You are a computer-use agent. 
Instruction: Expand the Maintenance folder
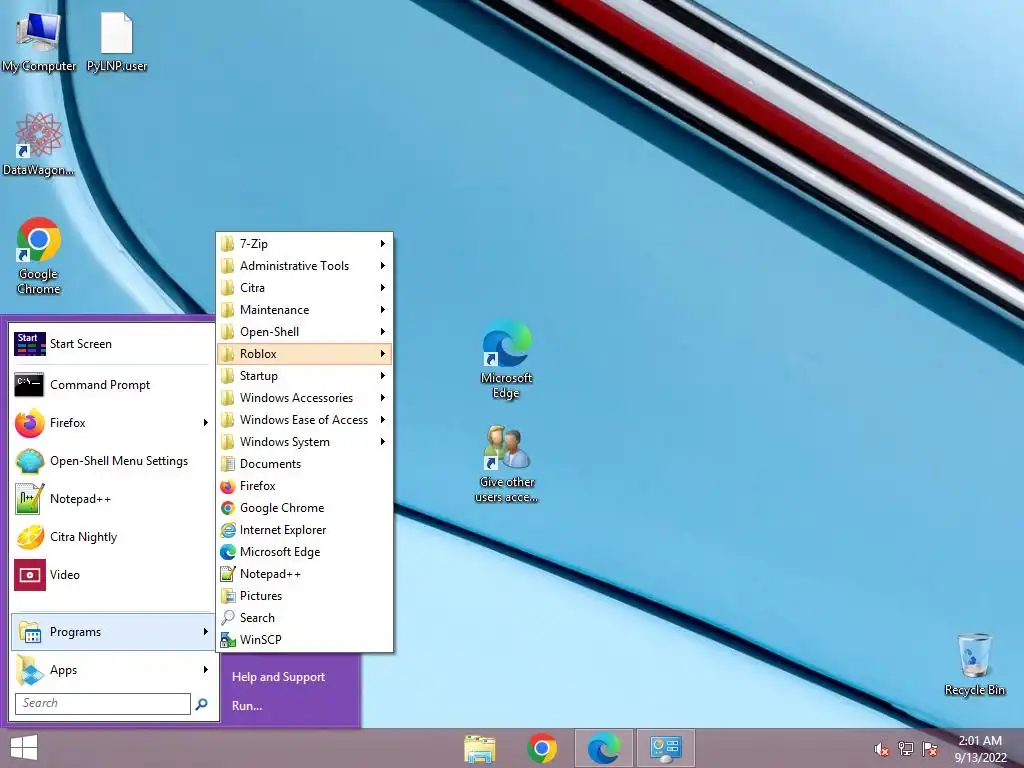(x=304, y=310)
